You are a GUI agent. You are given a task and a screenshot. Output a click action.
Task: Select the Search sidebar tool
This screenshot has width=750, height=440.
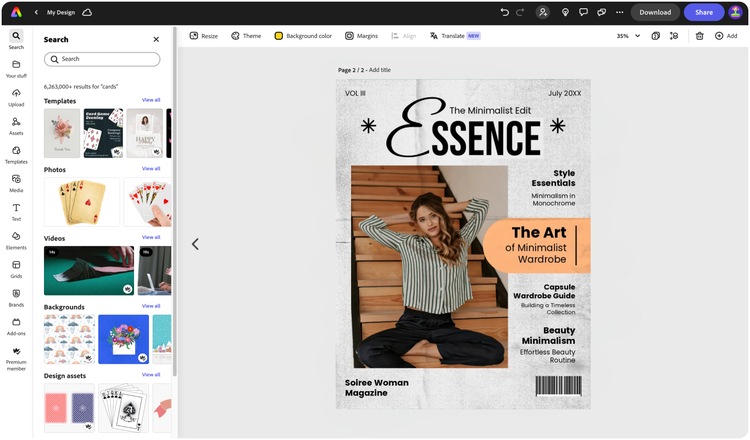pos(16,40)
